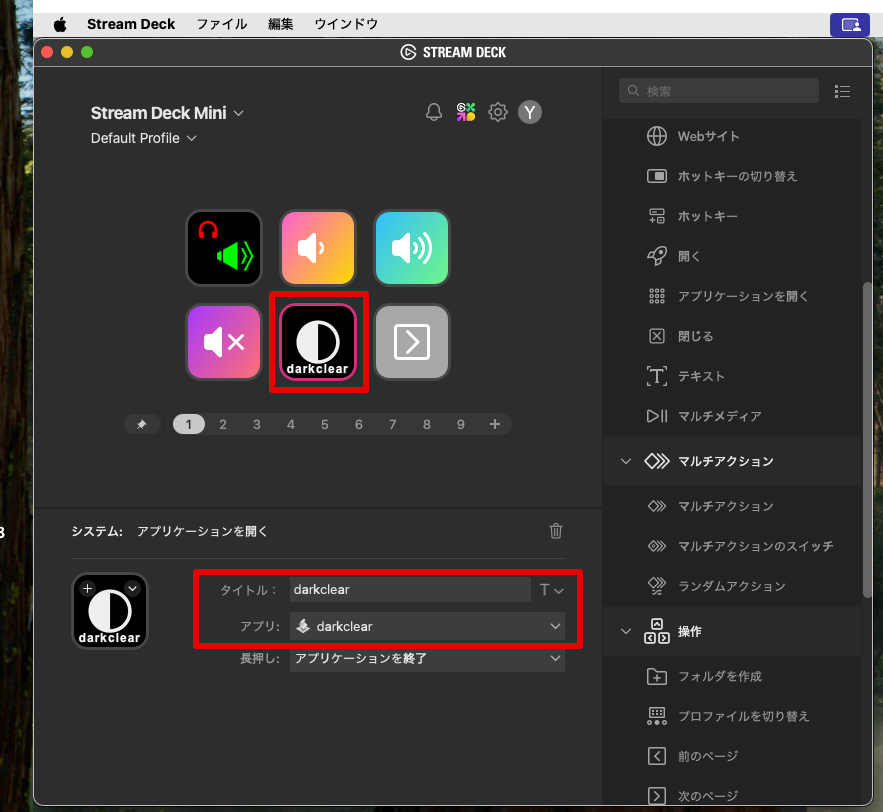Open the Stream Deck app menu
Image resolution: width=883 pixels, height=812 pixels.
(131, 24)
